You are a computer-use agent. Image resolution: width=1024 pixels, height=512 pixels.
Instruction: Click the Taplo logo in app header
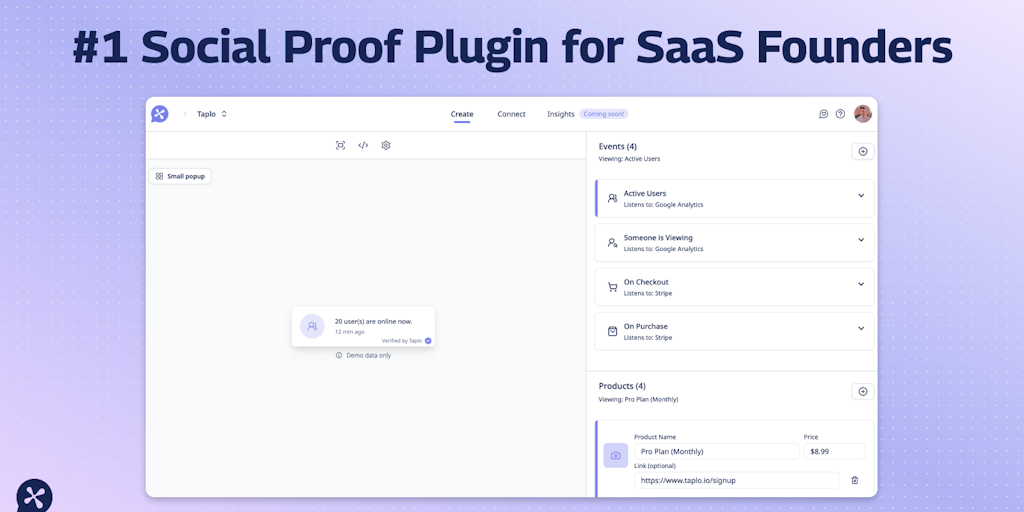point(159,114)
